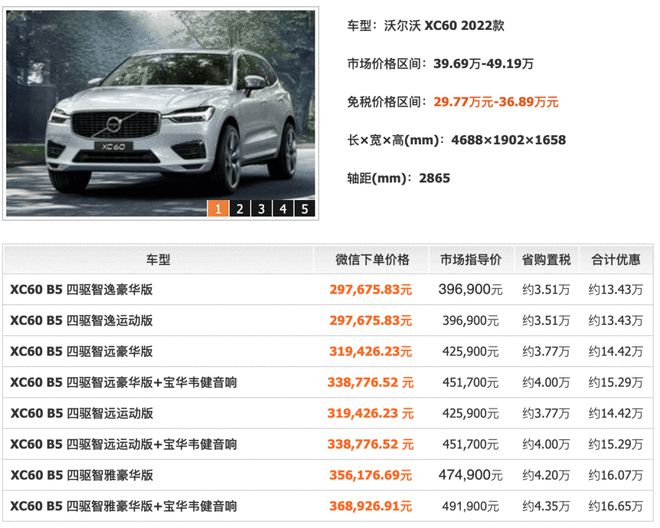This screenshot has width=660, height=528.
Task: Open XC60 B5 四驱智远运动版+宝华韦健音响
Action: 123,444
